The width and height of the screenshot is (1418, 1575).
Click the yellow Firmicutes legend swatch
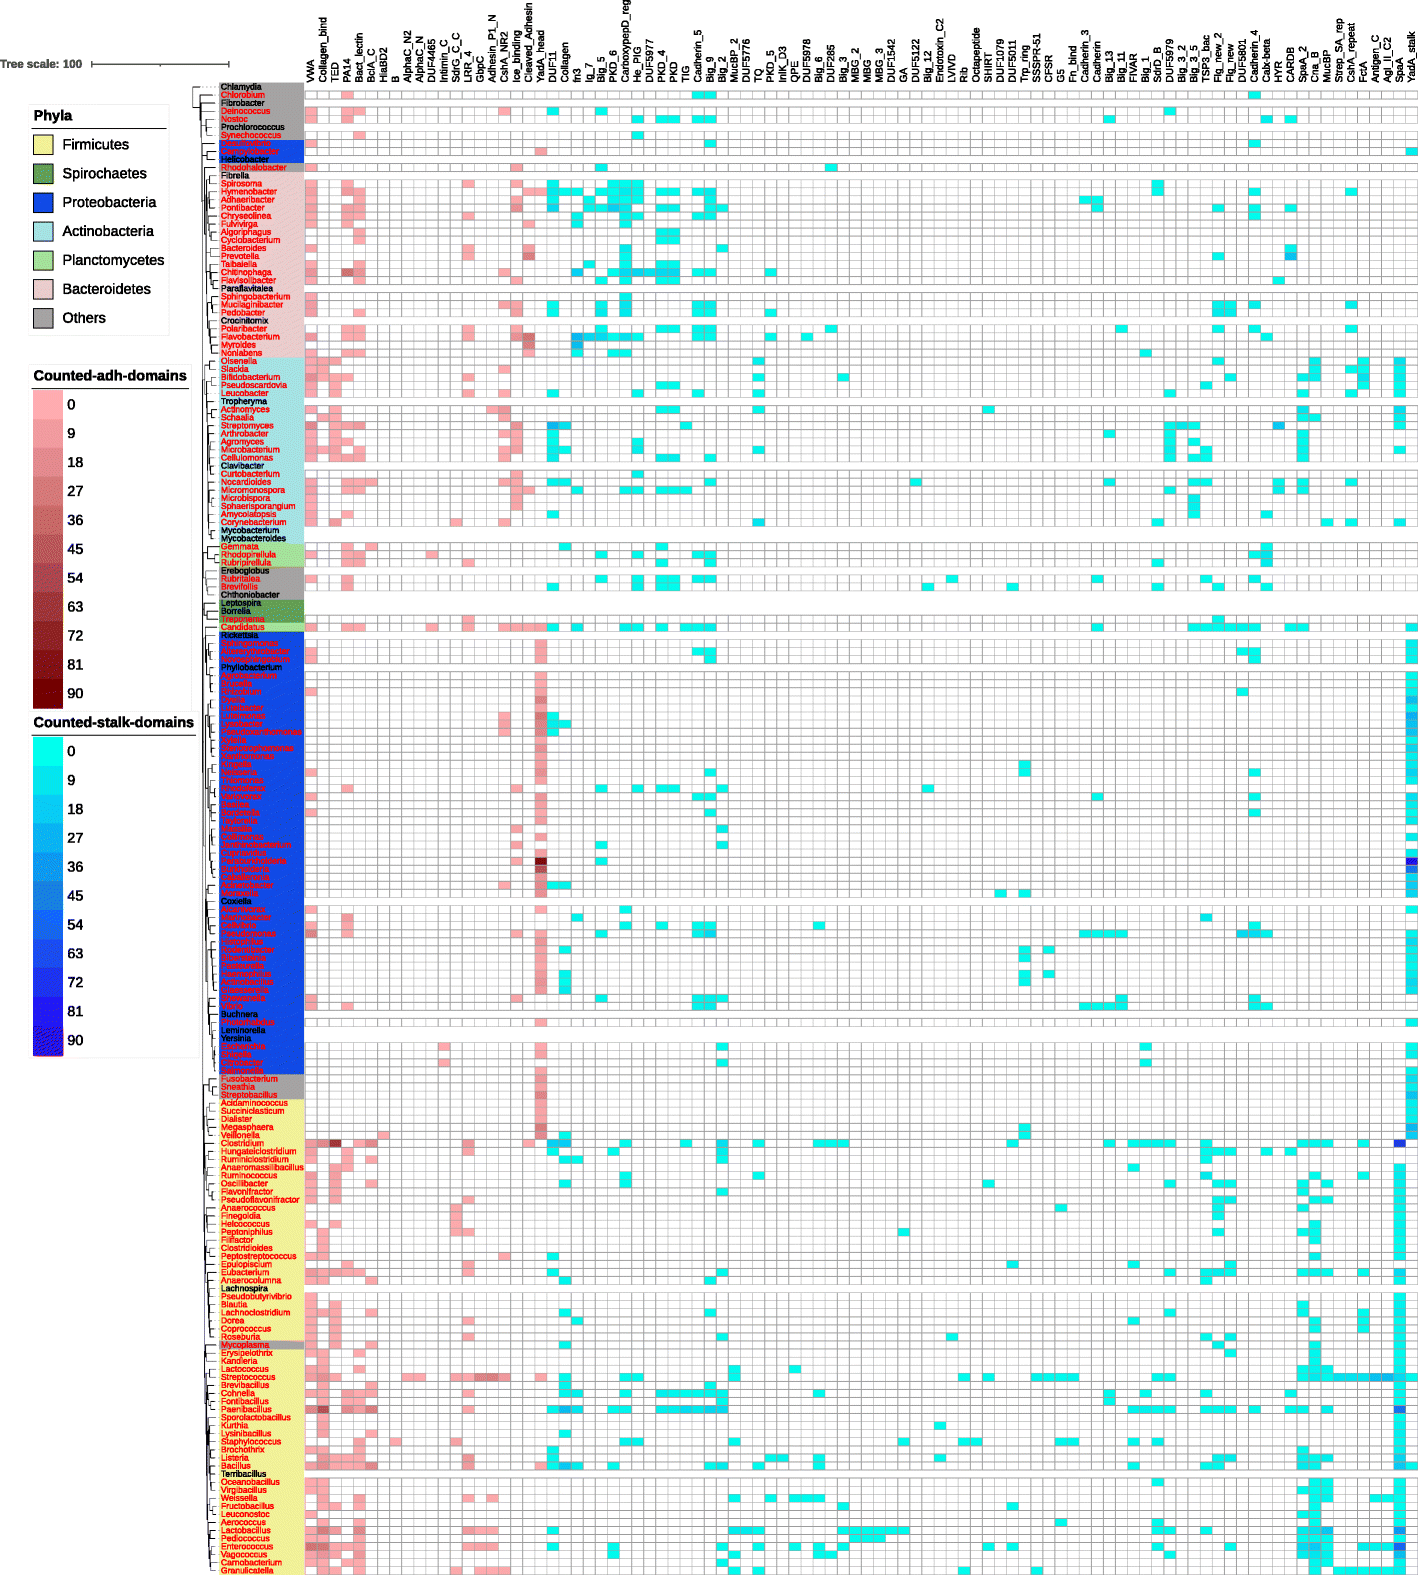[x=43, y=145]
